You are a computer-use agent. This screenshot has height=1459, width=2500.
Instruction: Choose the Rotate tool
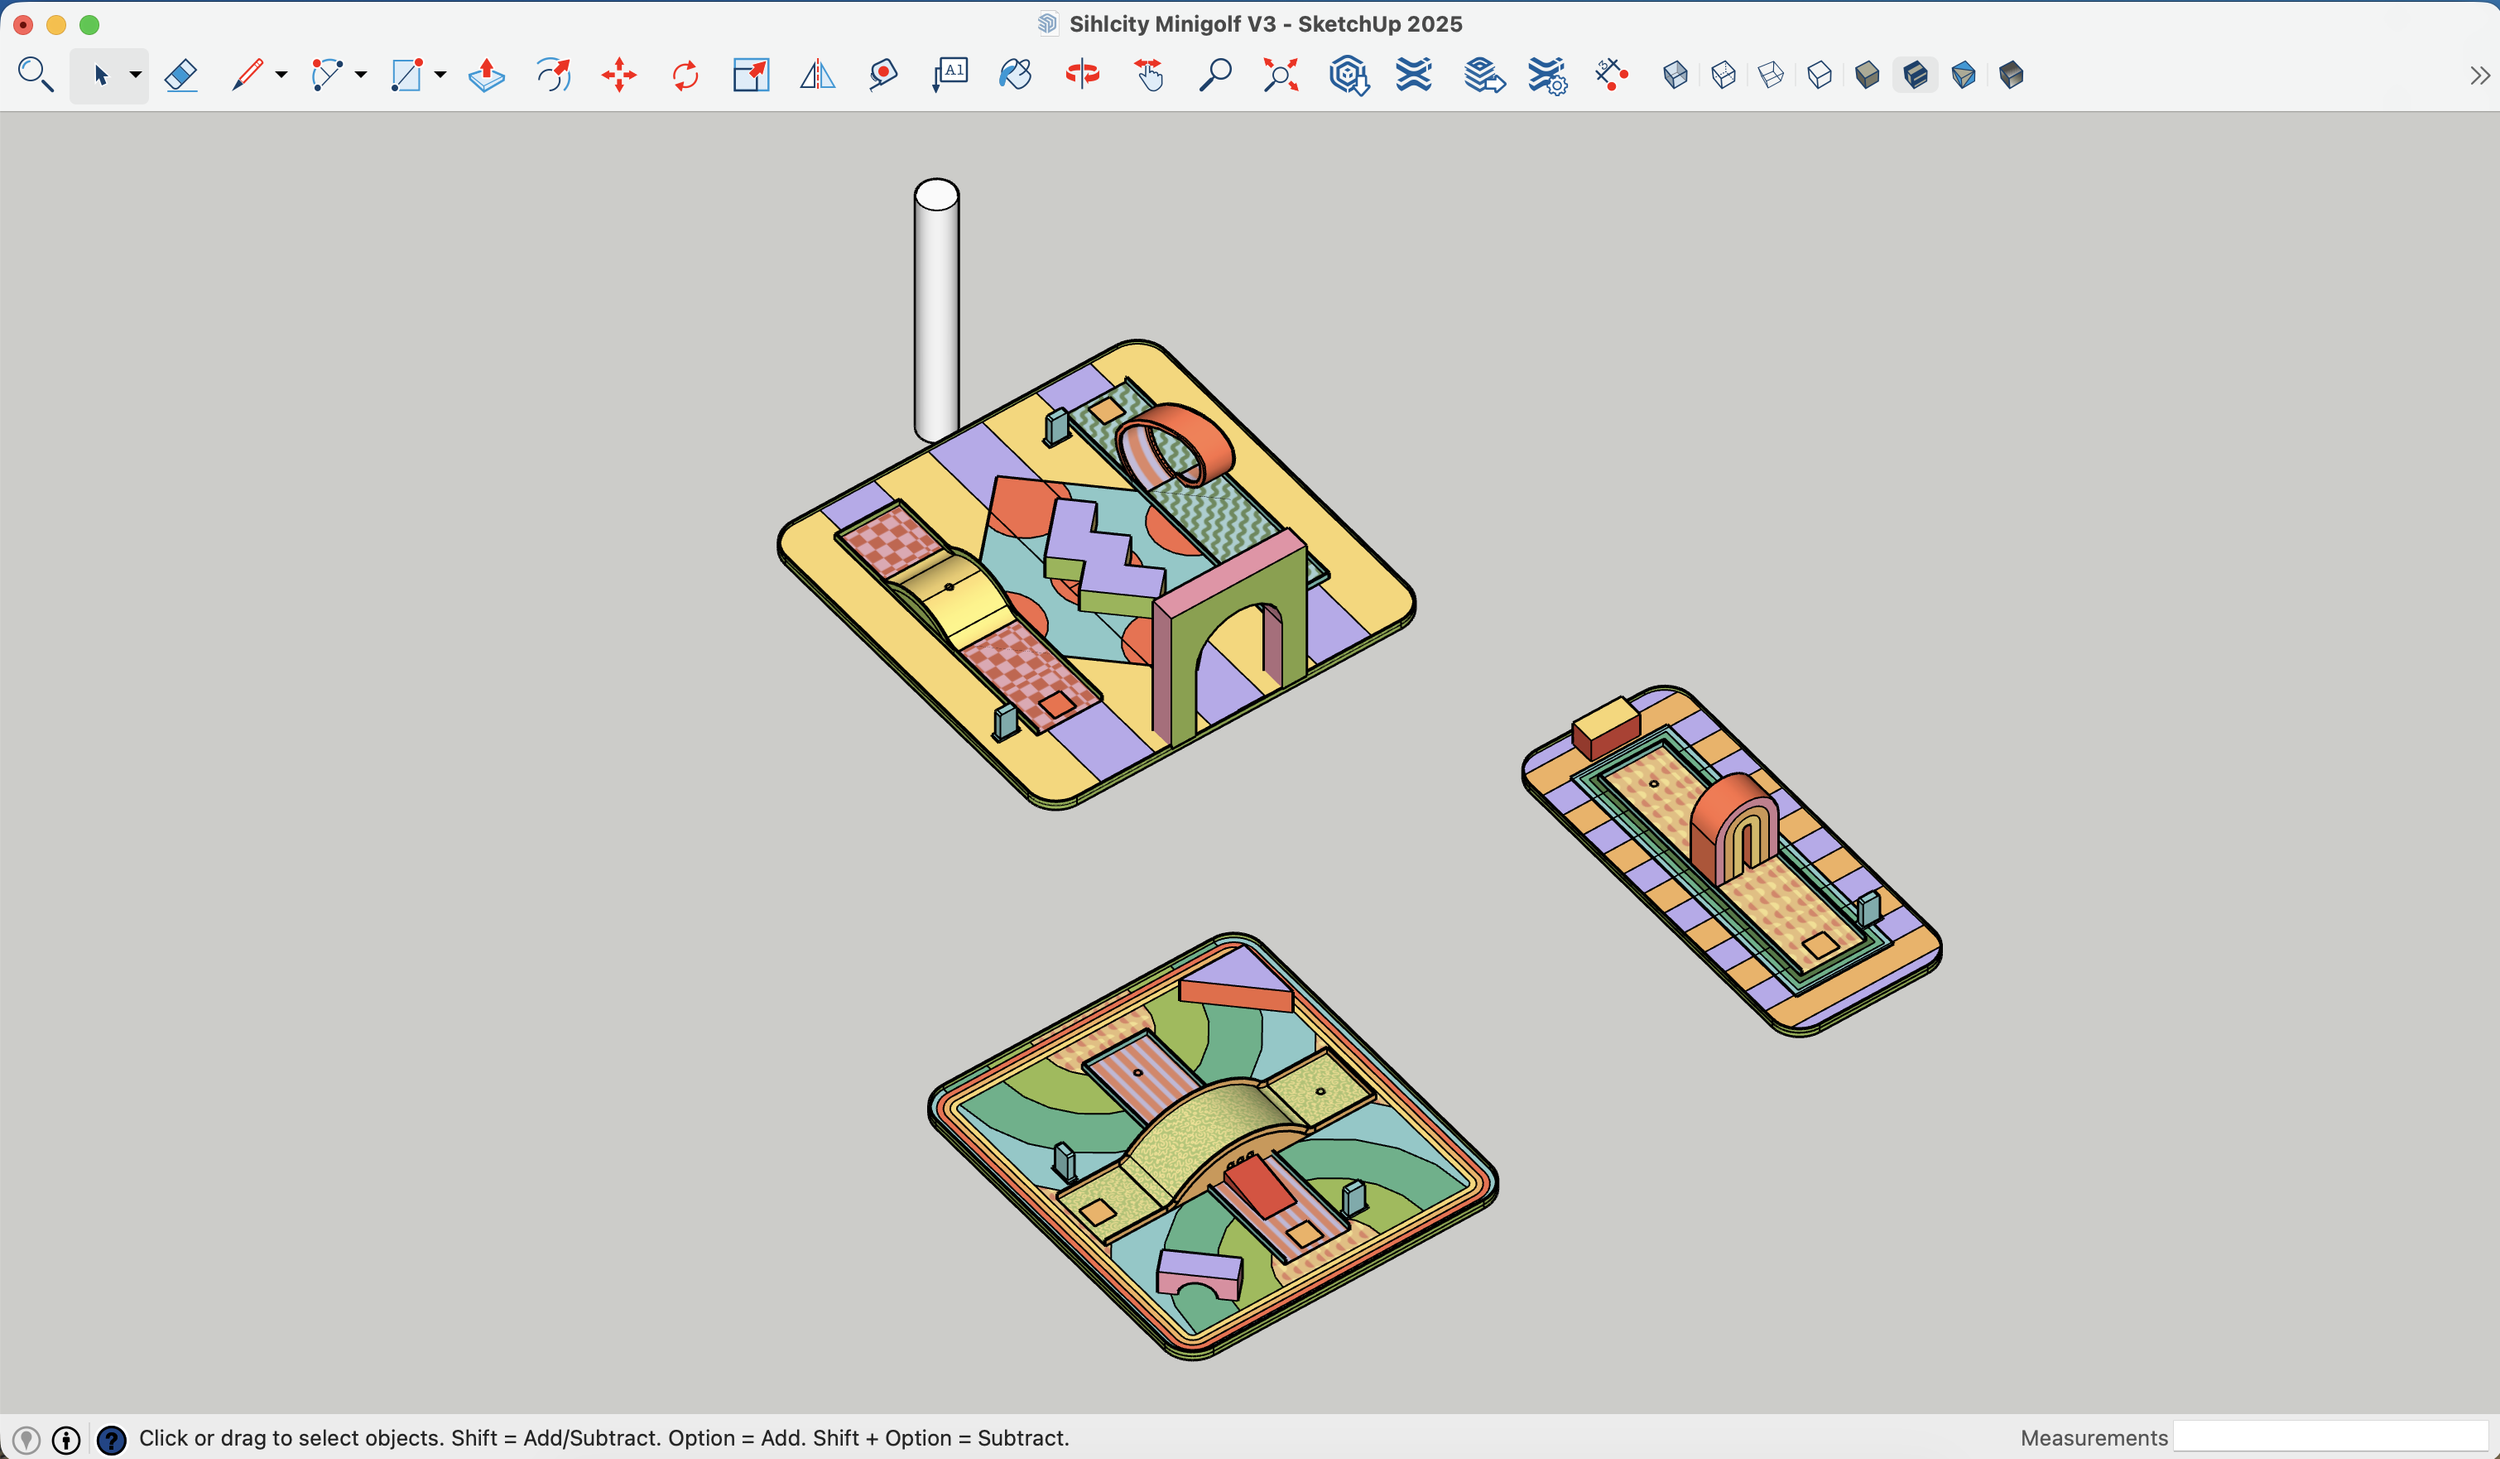[x=685, y=75]
